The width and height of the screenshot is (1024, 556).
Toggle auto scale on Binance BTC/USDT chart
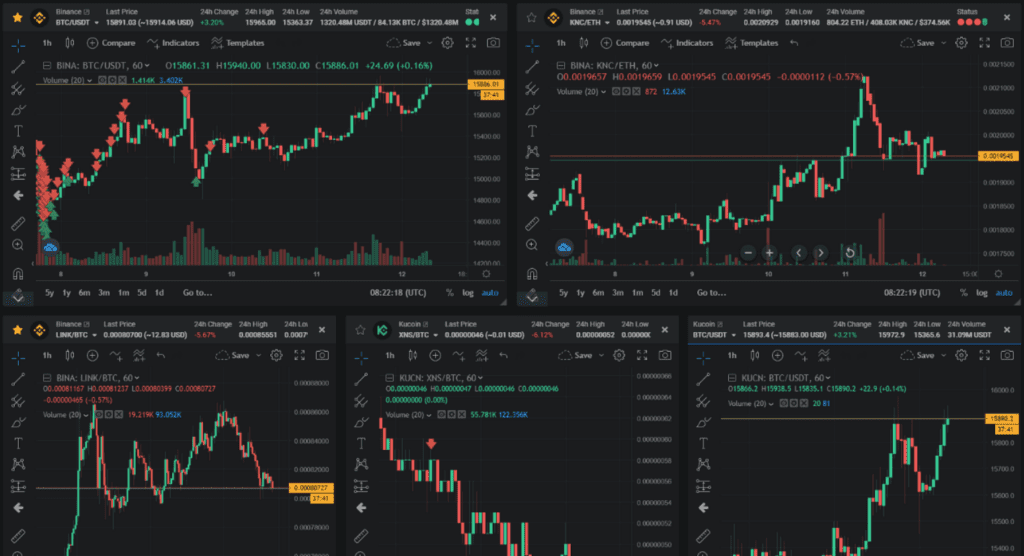click(x=490, y=293)
